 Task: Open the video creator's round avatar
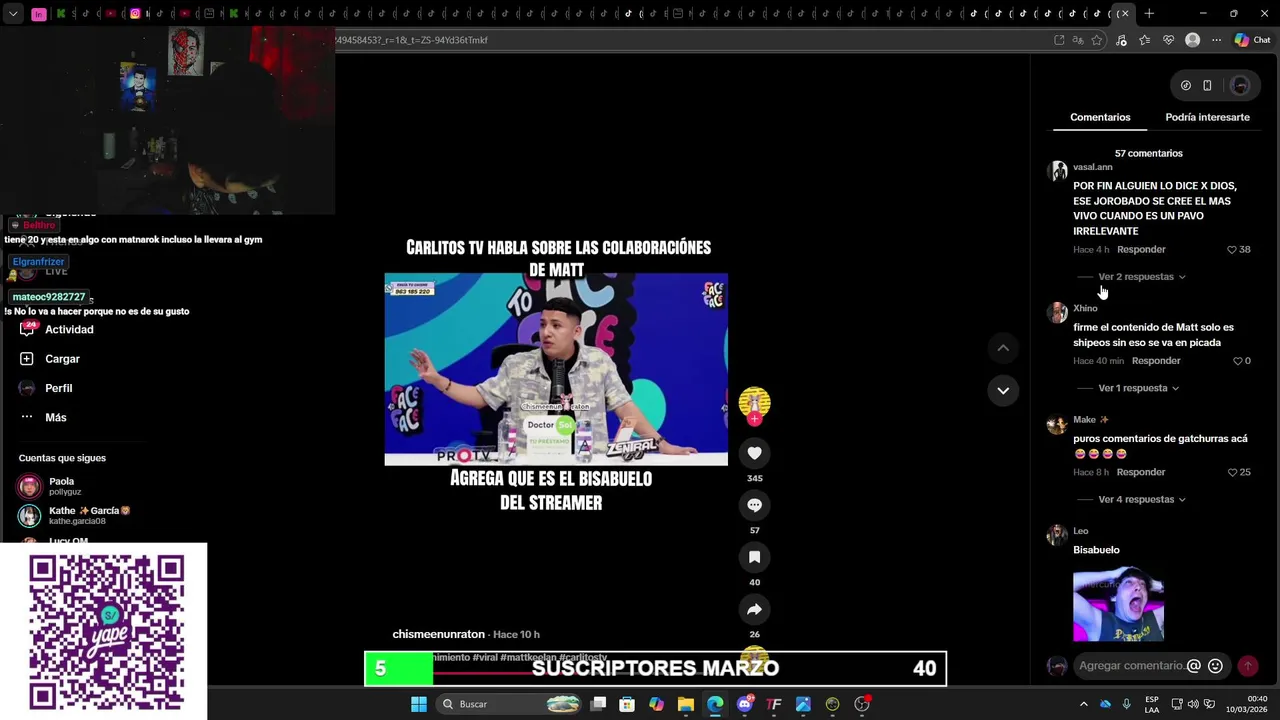pos(754,402)
